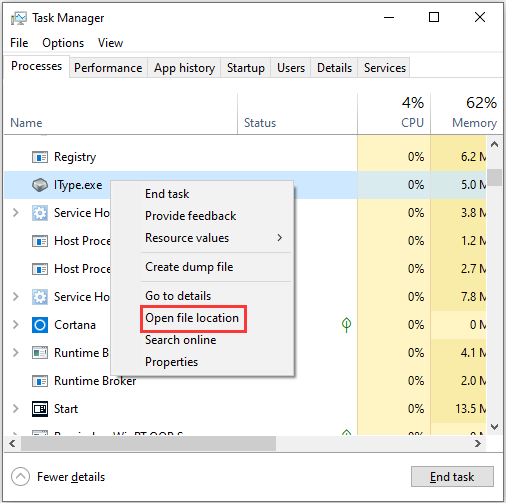Screen dimensions: 506x503
Task: Click the IType.exe process icon
Action: click(40, 185)
